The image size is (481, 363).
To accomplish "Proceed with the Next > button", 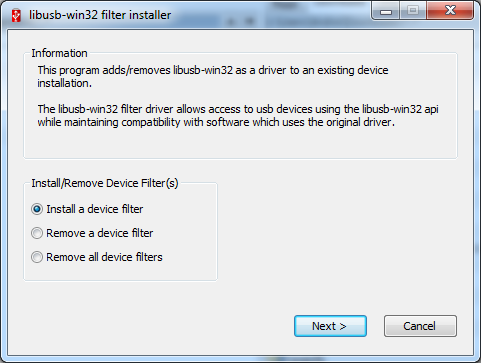I will (x=330, y=326).
